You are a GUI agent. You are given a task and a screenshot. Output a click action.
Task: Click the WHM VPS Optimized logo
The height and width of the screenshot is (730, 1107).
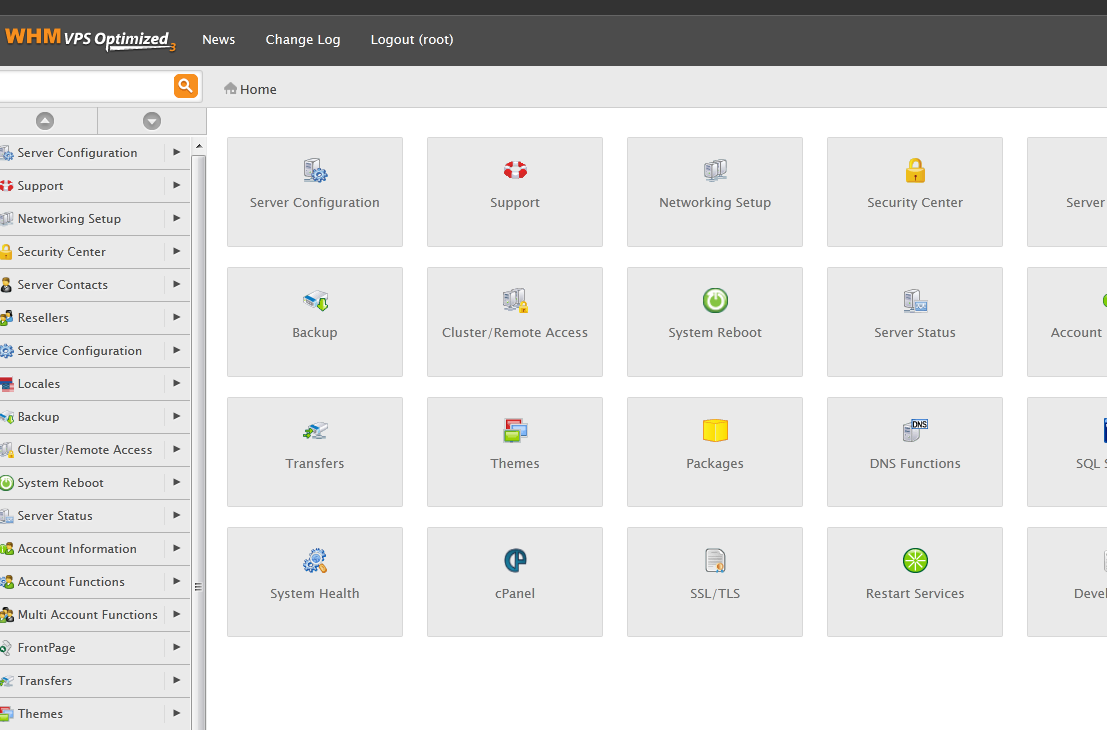pos(90,39)
